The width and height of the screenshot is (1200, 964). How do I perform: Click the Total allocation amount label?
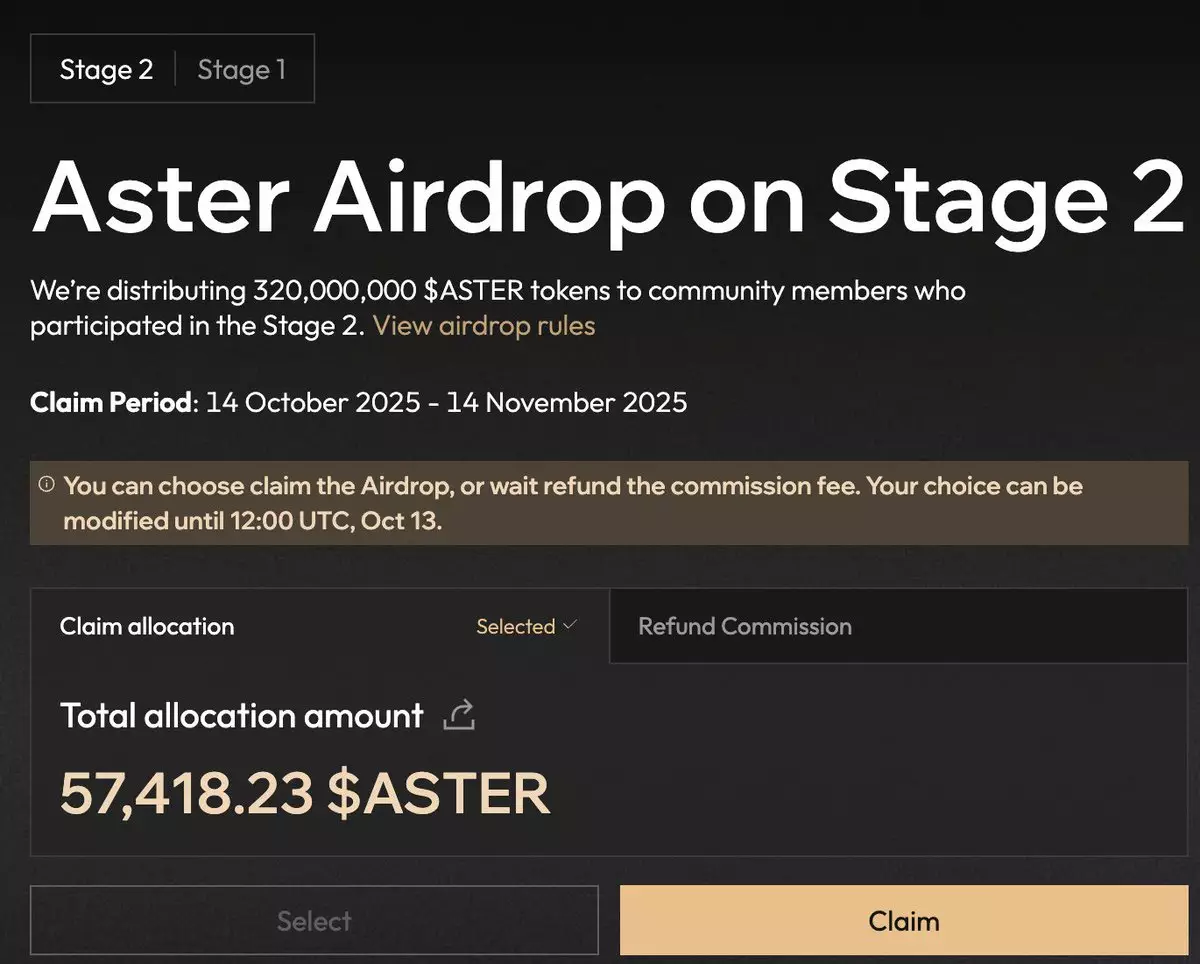click(x=242, y=716)
